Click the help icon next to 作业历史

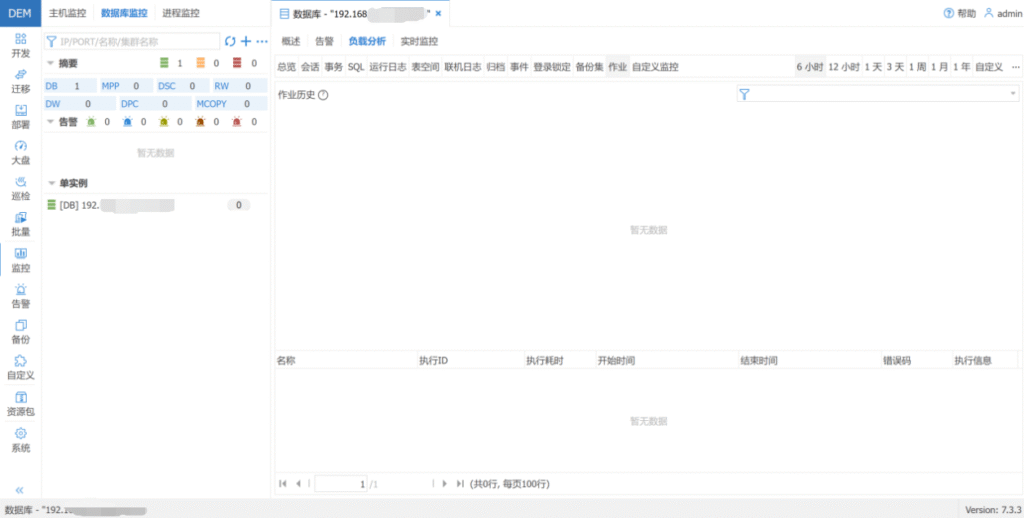pyautogui.click(x=323, y=95)
